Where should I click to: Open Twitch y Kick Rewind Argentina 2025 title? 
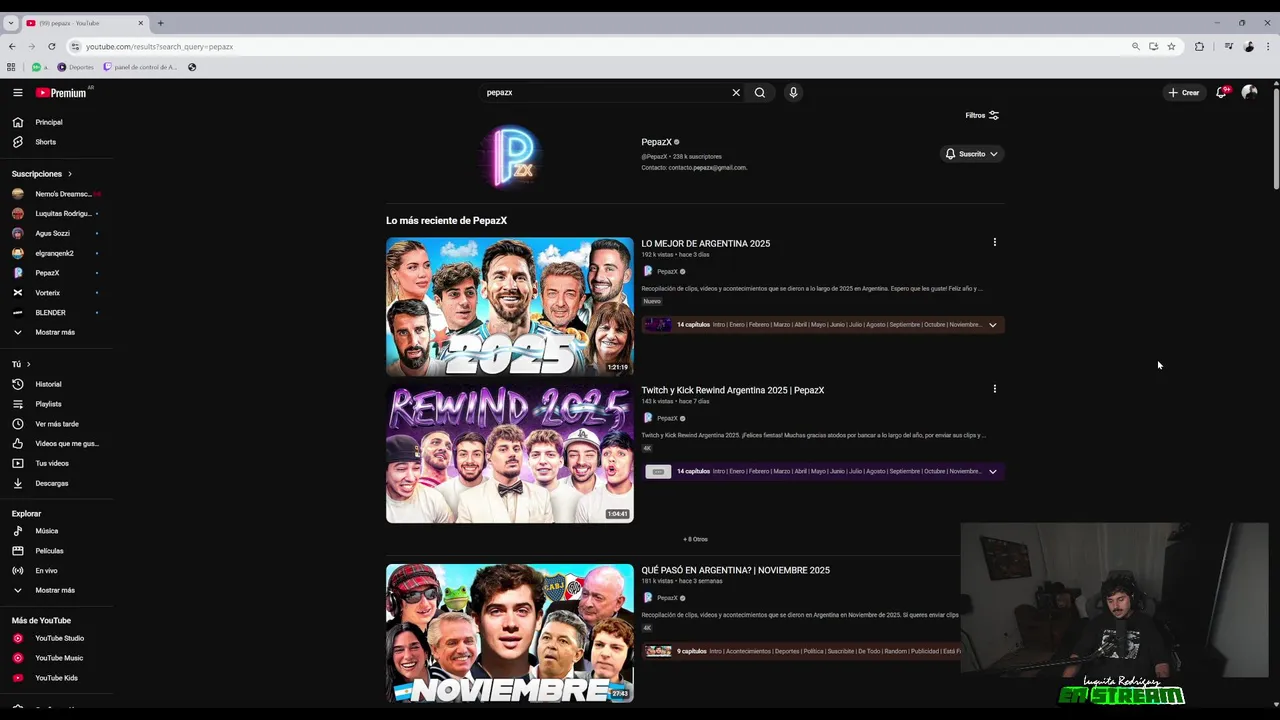coord(733,390)
